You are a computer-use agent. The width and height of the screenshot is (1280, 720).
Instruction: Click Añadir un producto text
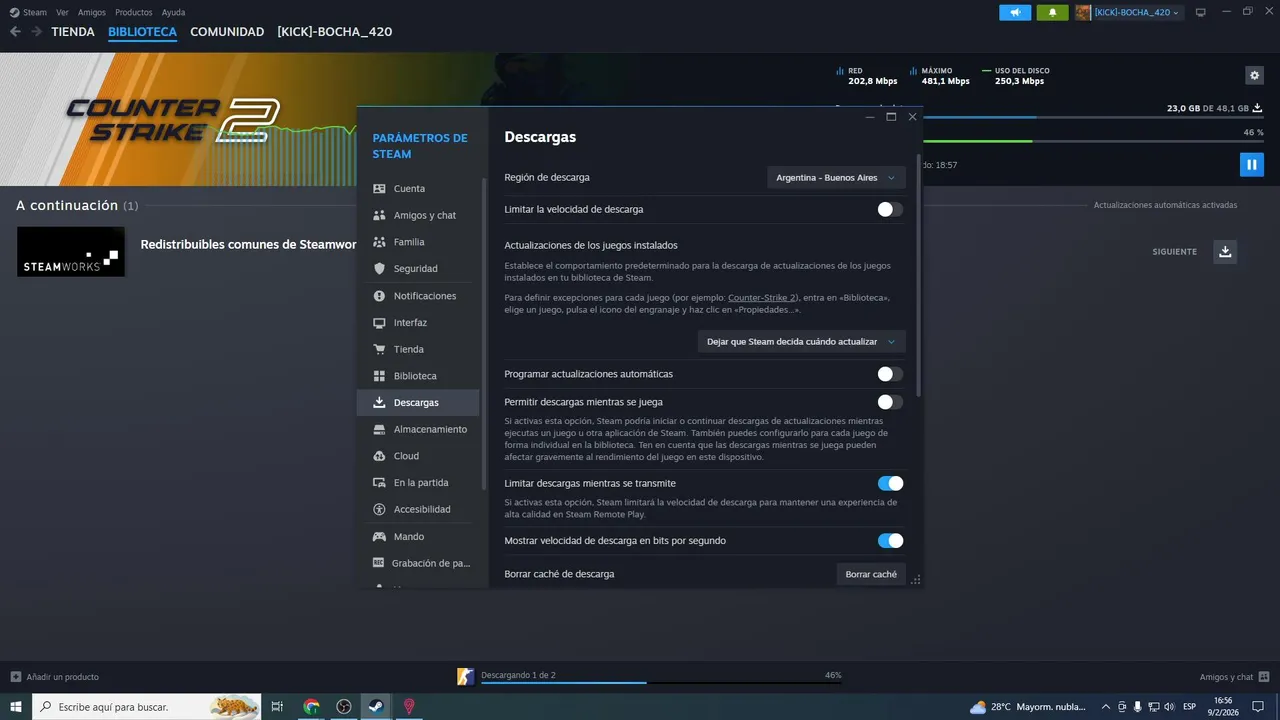tap(63, 677)
